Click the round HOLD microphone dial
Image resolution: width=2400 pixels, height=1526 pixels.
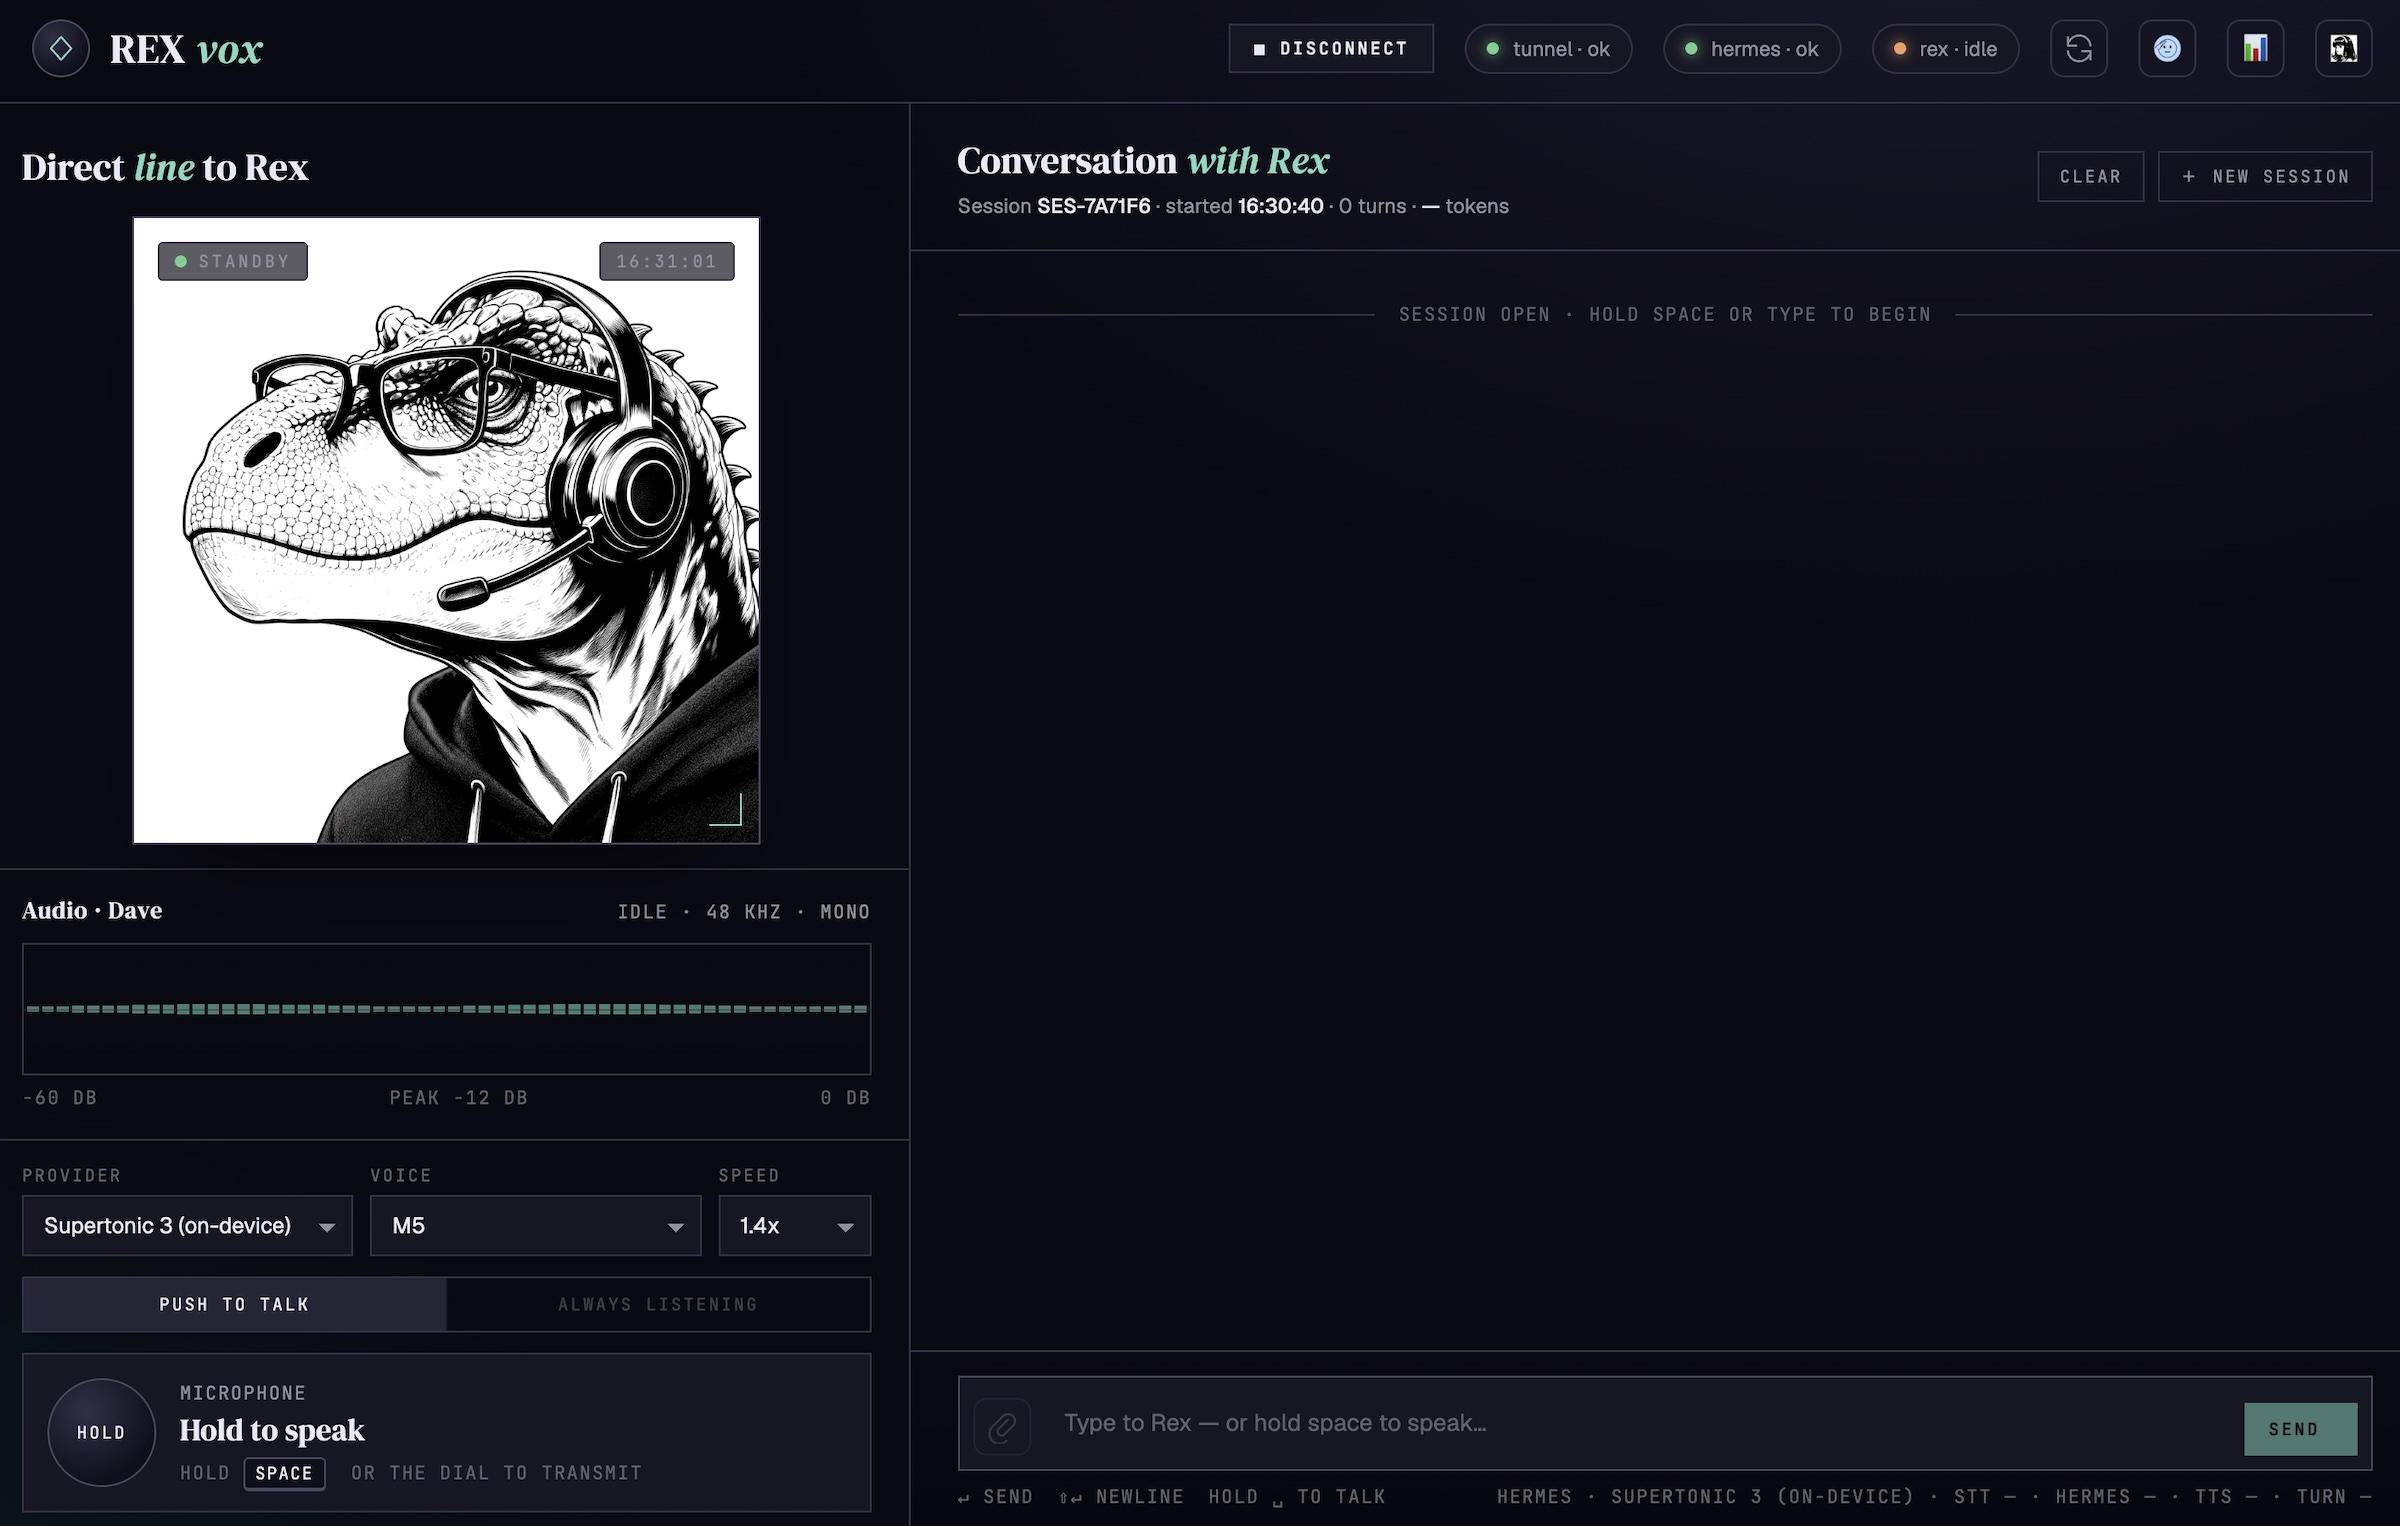101,1432
